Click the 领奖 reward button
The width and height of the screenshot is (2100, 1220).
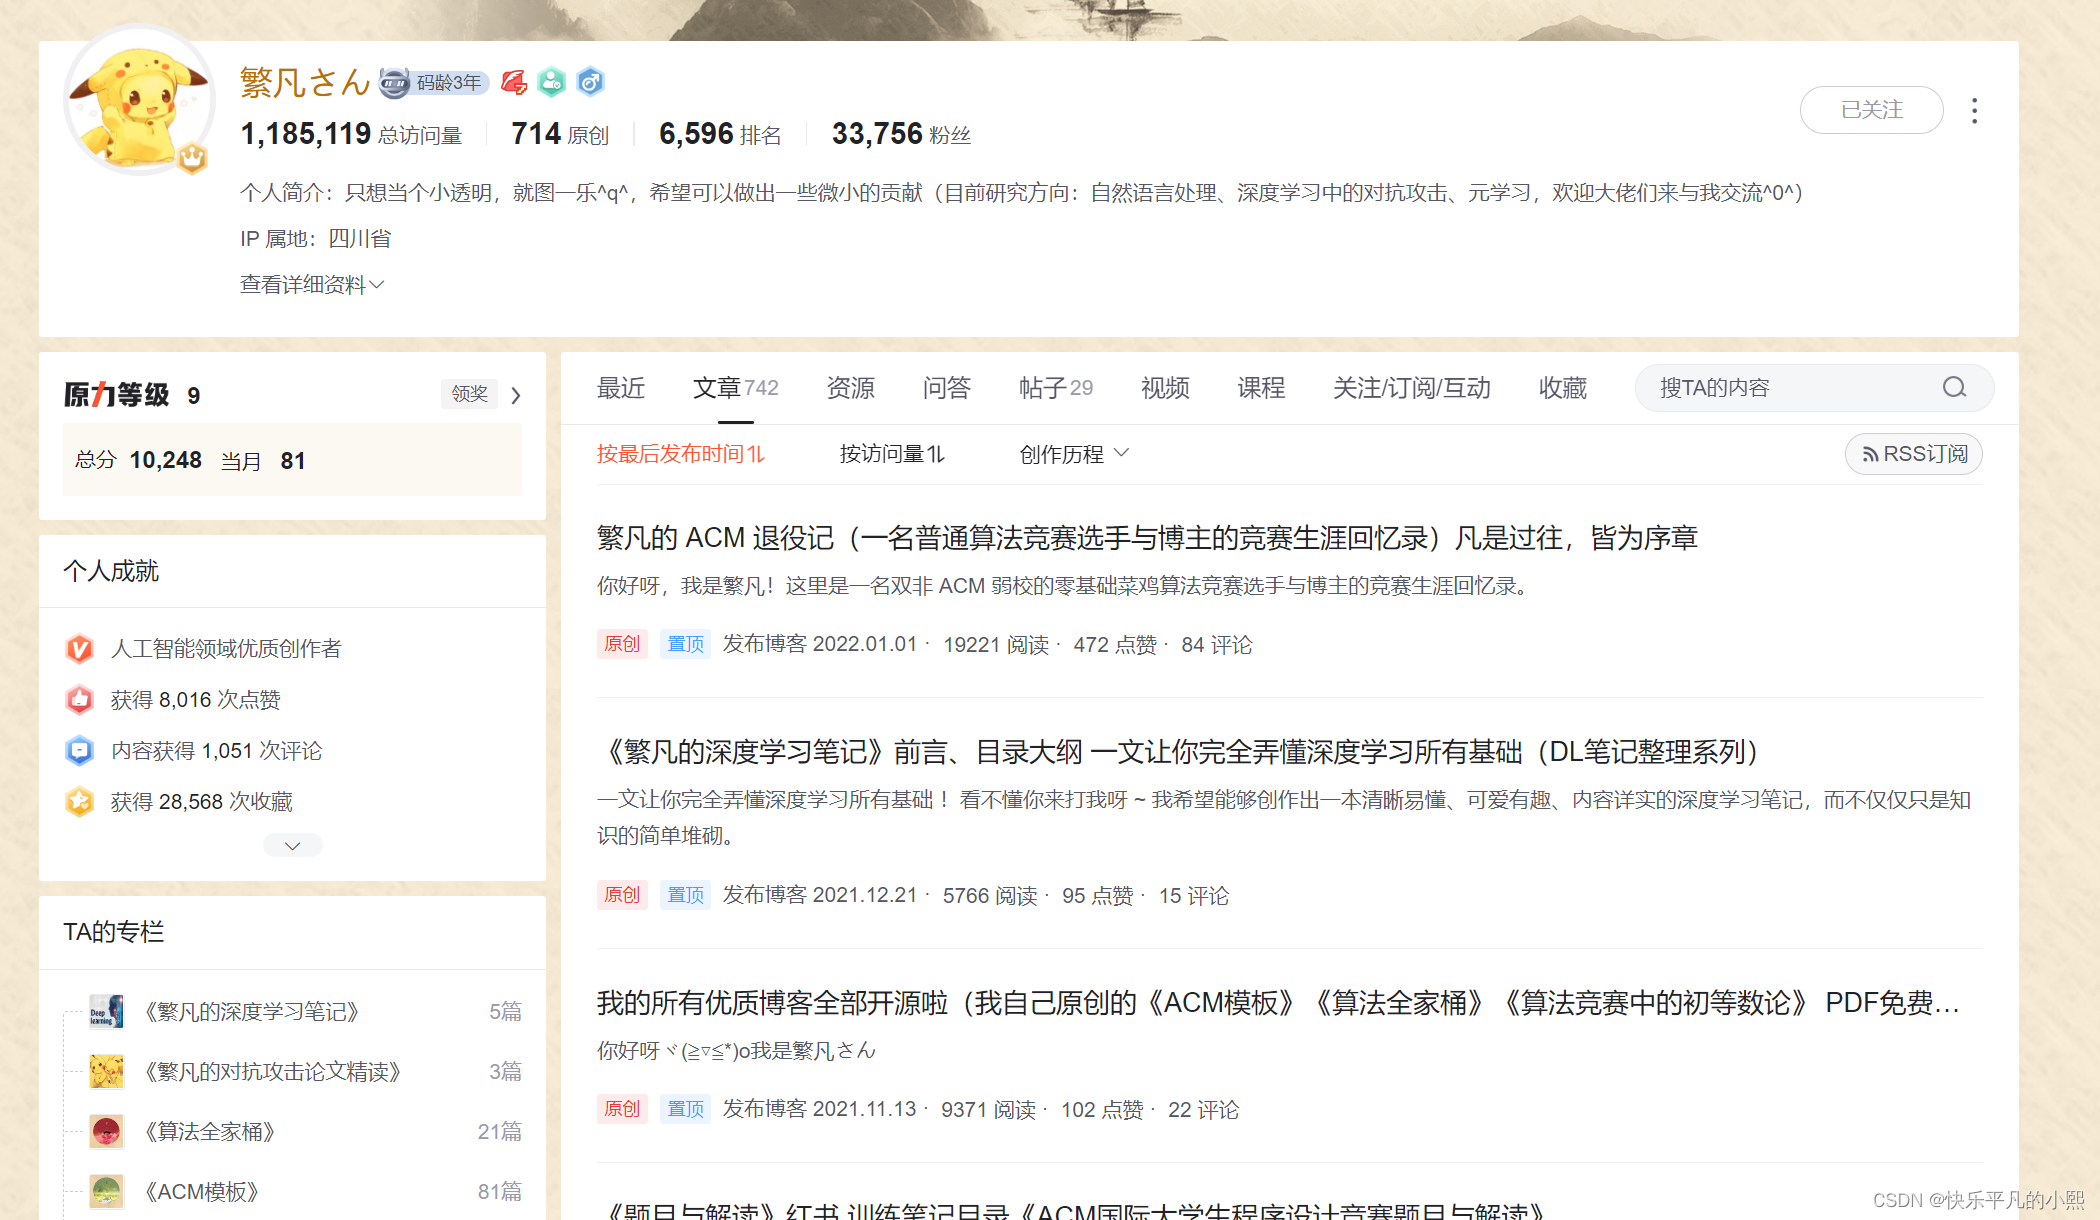(469, 394)
